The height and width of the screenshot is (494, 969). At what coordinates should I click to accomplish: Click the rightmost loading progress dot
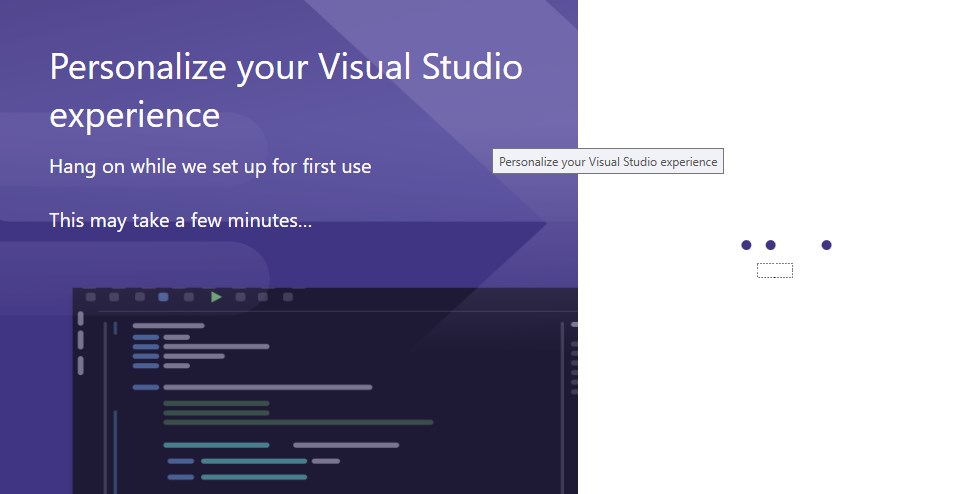pos(827,245)
